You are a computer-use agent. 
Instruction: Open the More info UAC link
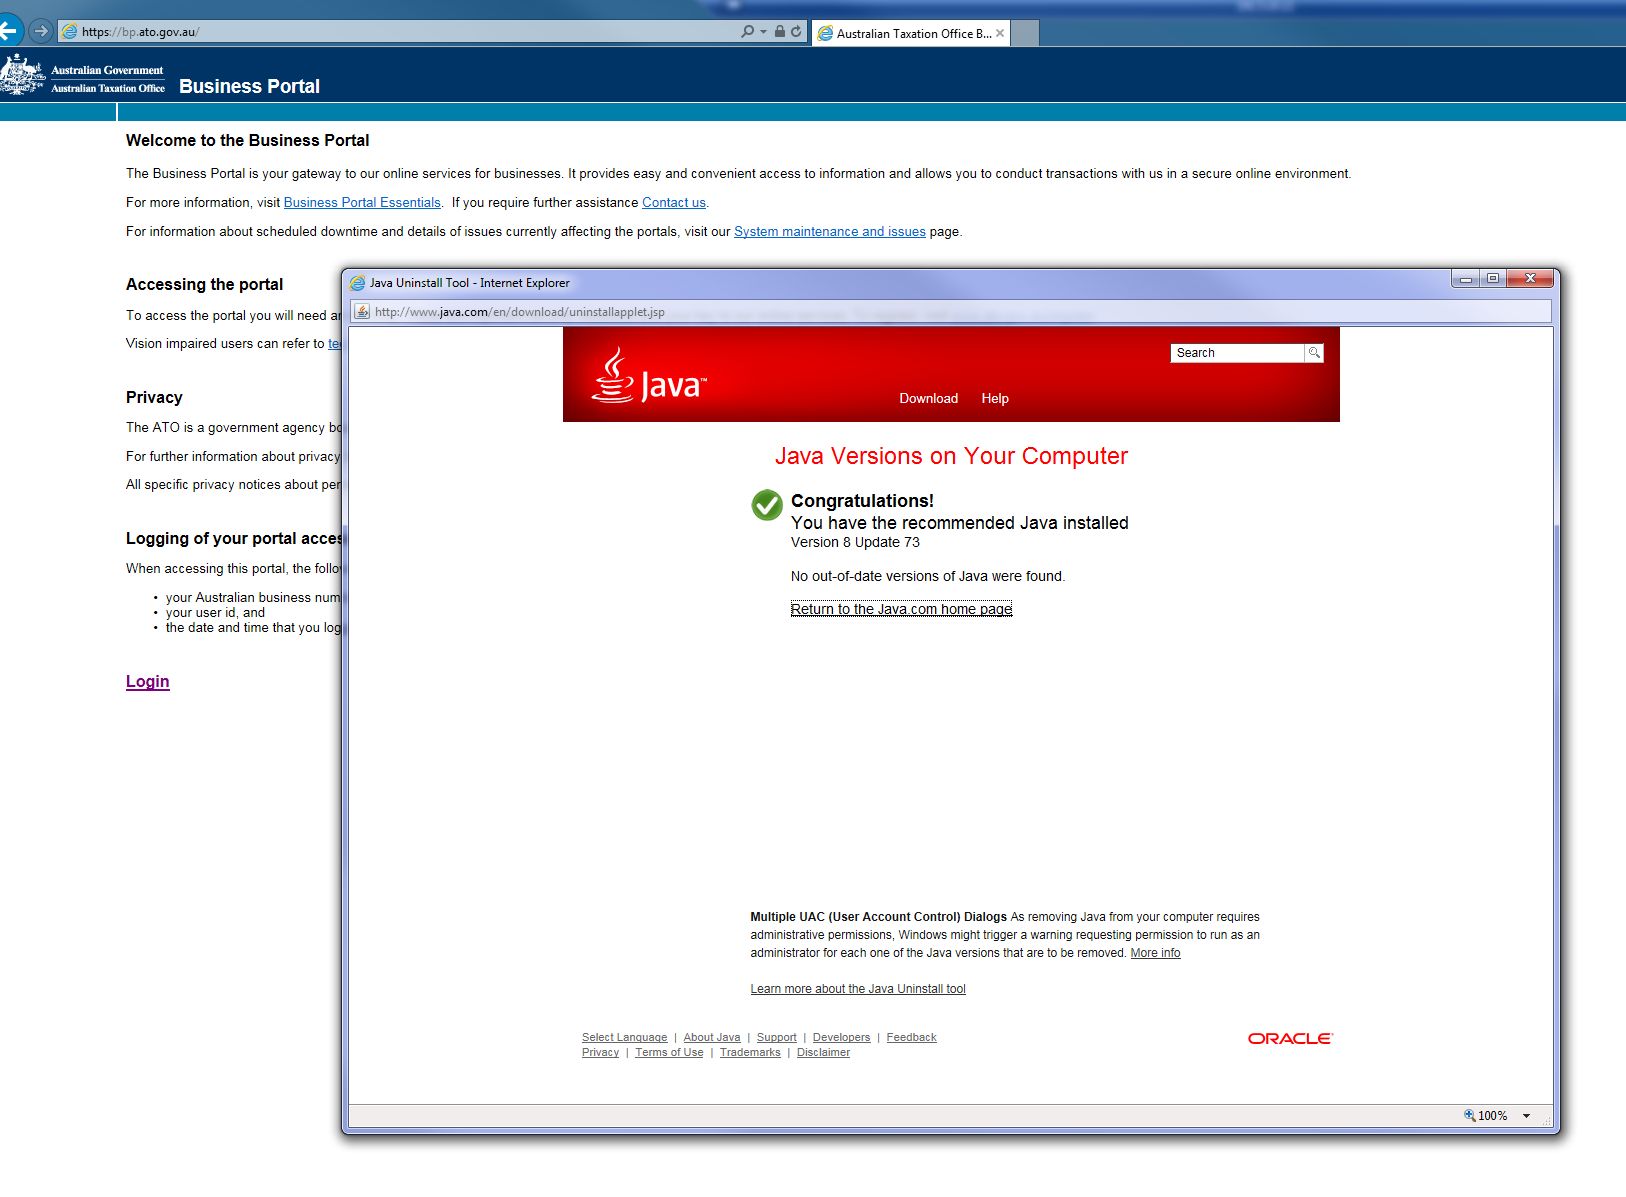click(1155, 953)
